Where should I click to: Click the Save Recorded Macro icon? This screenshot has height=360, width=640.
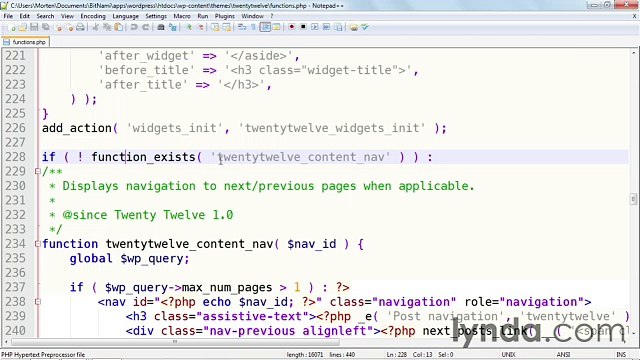pos(338,27)
